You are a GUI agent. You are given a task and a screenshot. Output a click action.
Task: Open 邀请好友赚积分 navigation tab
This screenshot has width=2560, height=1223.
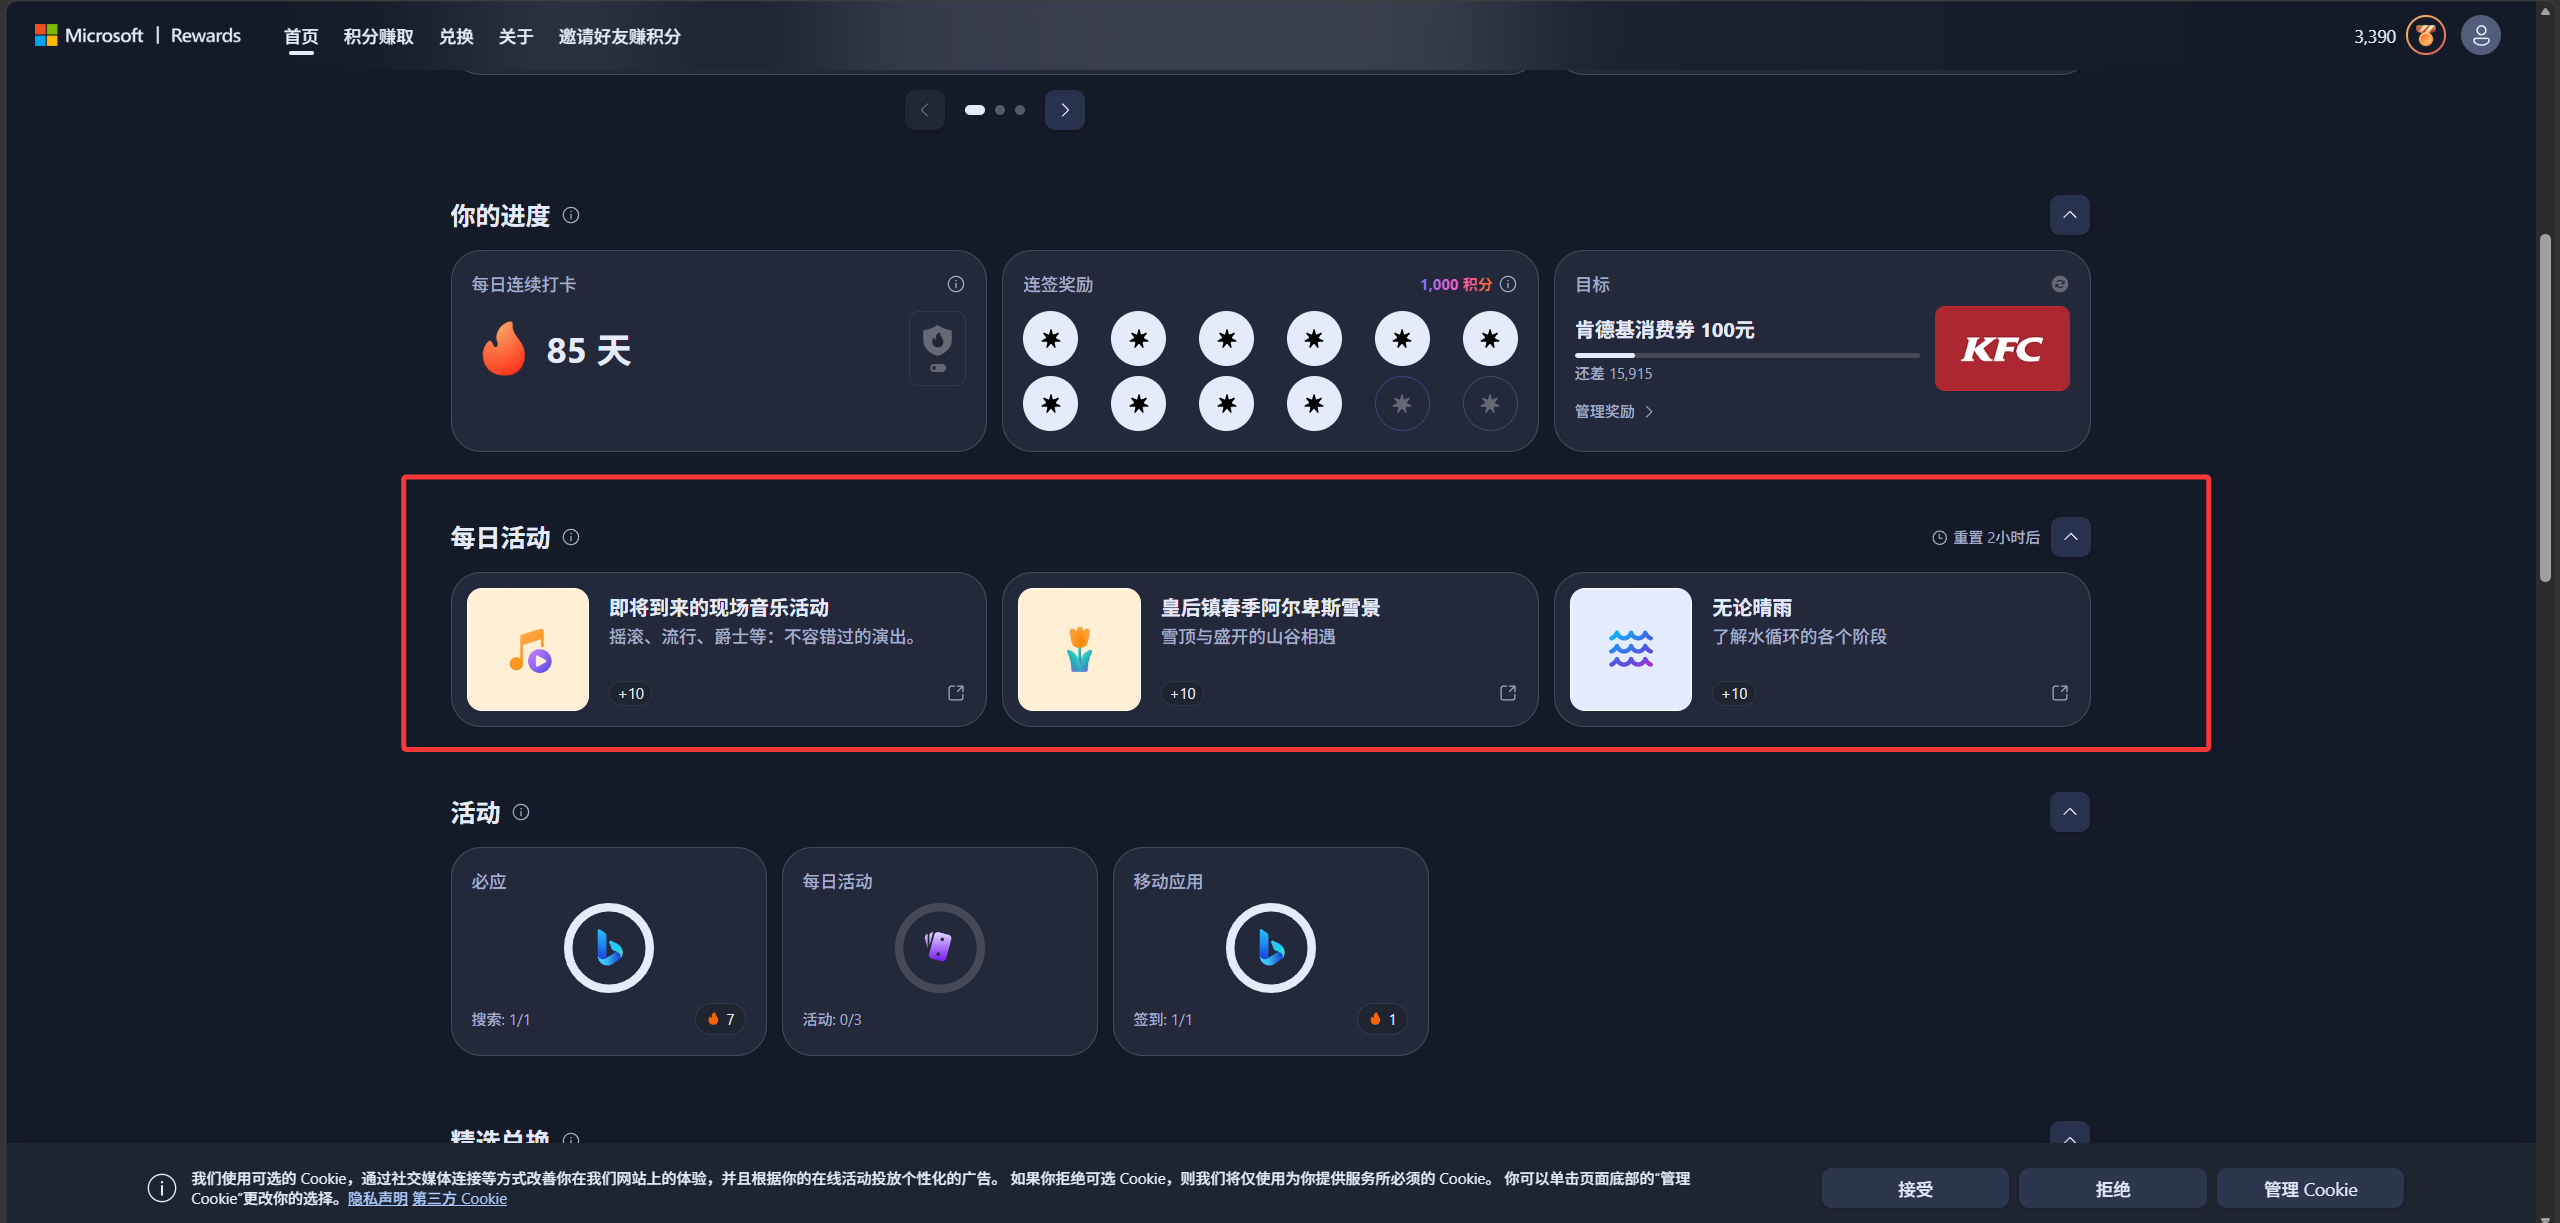(x=620, y=37)
